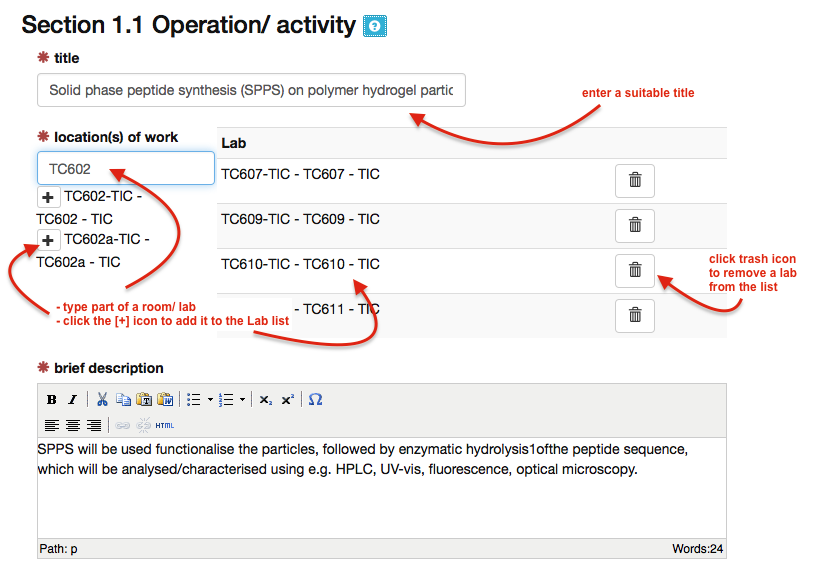This screenshot has height=573, width=817.
Task: Add TC602-TIC lab with plus button
Action: [48, 198]
